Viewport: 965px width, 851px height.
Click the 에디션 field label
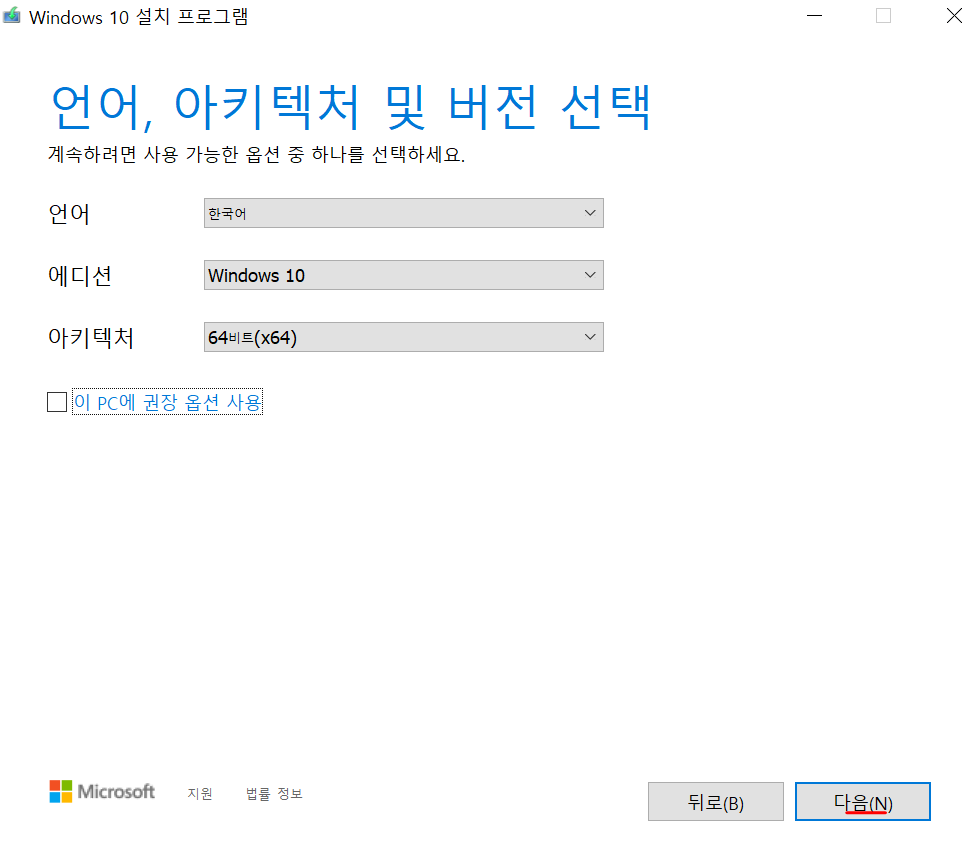(x=80, y=276)
